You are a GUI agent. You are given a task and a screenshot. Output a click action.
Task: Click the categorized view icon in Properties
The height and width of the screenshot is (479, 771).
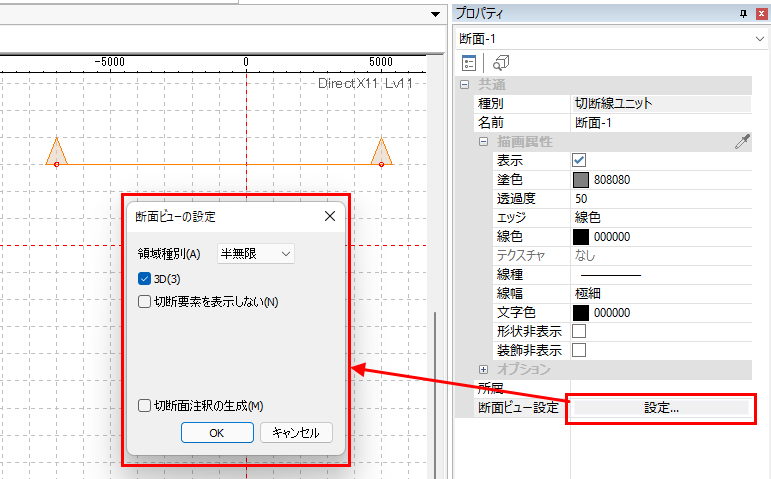click(x=468, y=62)
